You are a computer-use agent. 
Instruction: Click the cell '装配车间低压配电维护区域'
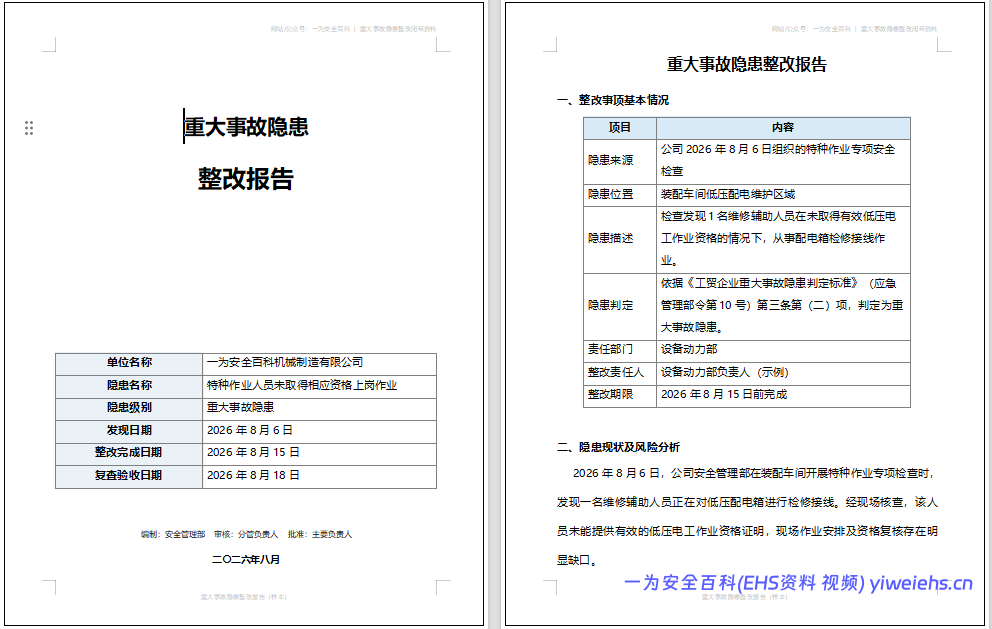click(783, 195)
